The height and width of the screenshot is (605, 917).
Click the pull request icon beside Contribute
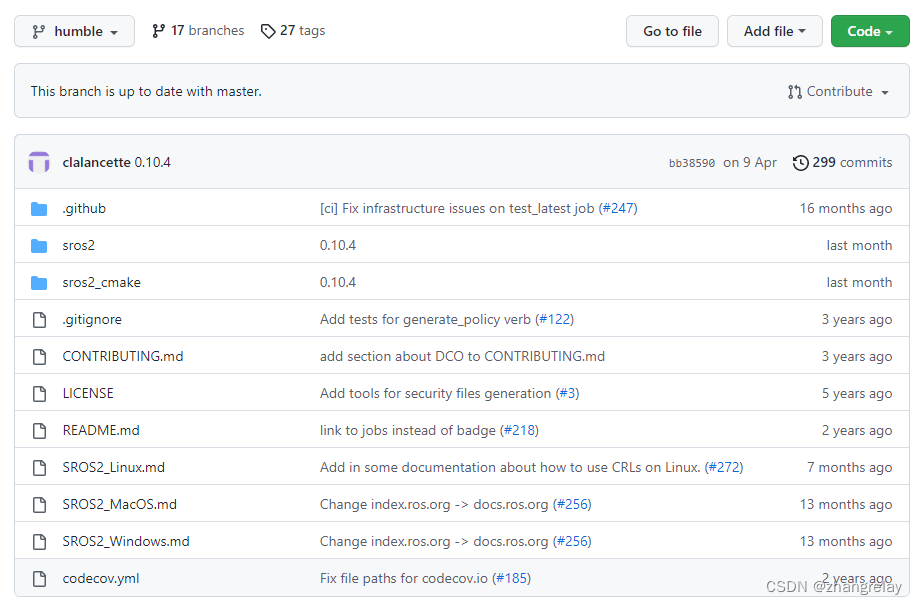coord(794,92)
